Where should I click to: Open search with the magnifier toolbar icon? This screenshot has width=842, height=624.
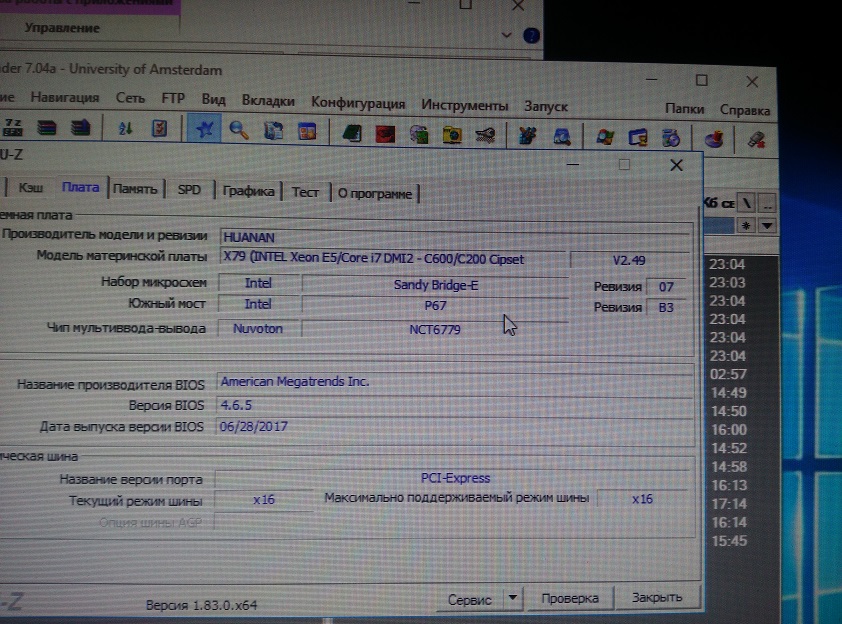238,130
